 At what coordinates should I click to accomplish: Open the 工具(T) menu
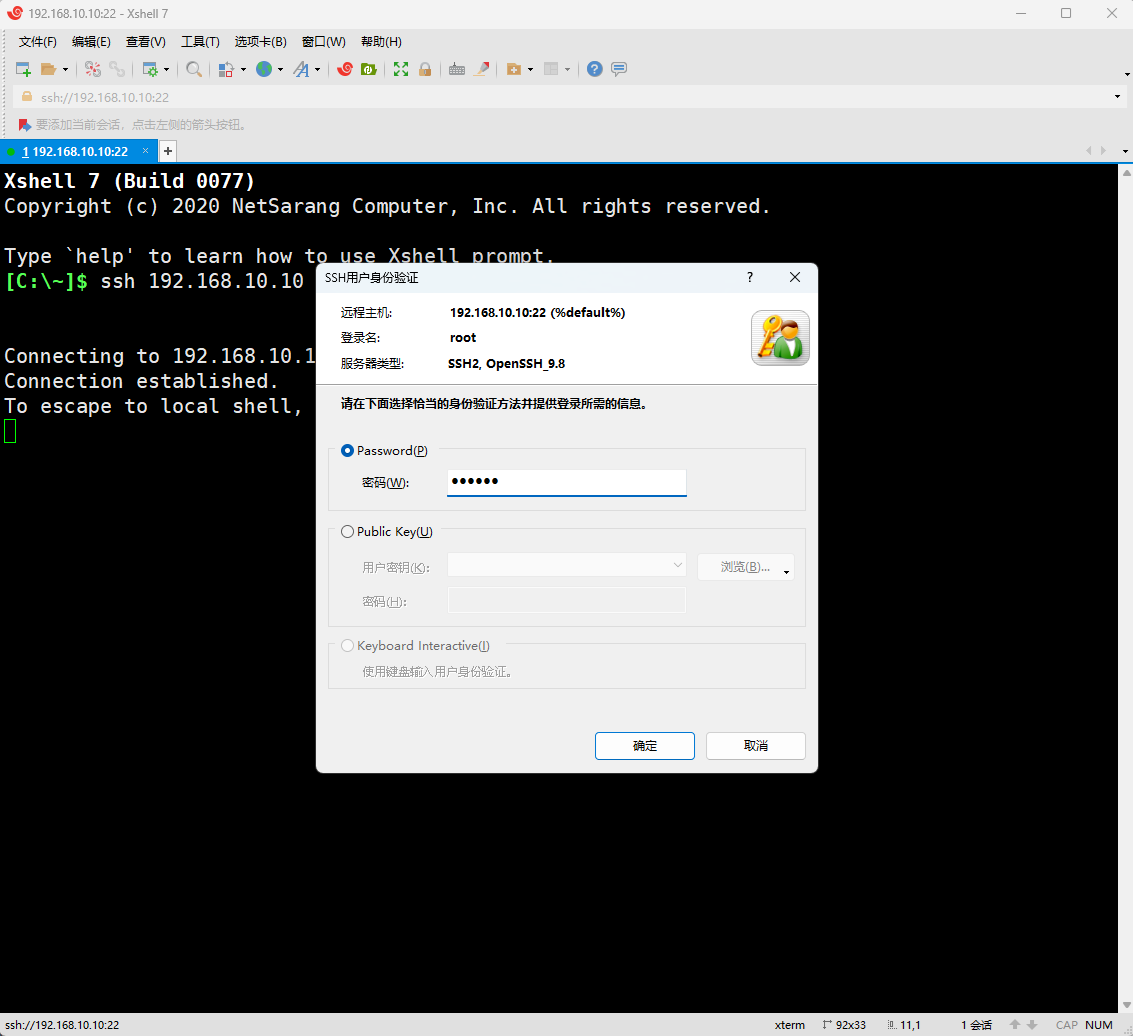[200, 42]
